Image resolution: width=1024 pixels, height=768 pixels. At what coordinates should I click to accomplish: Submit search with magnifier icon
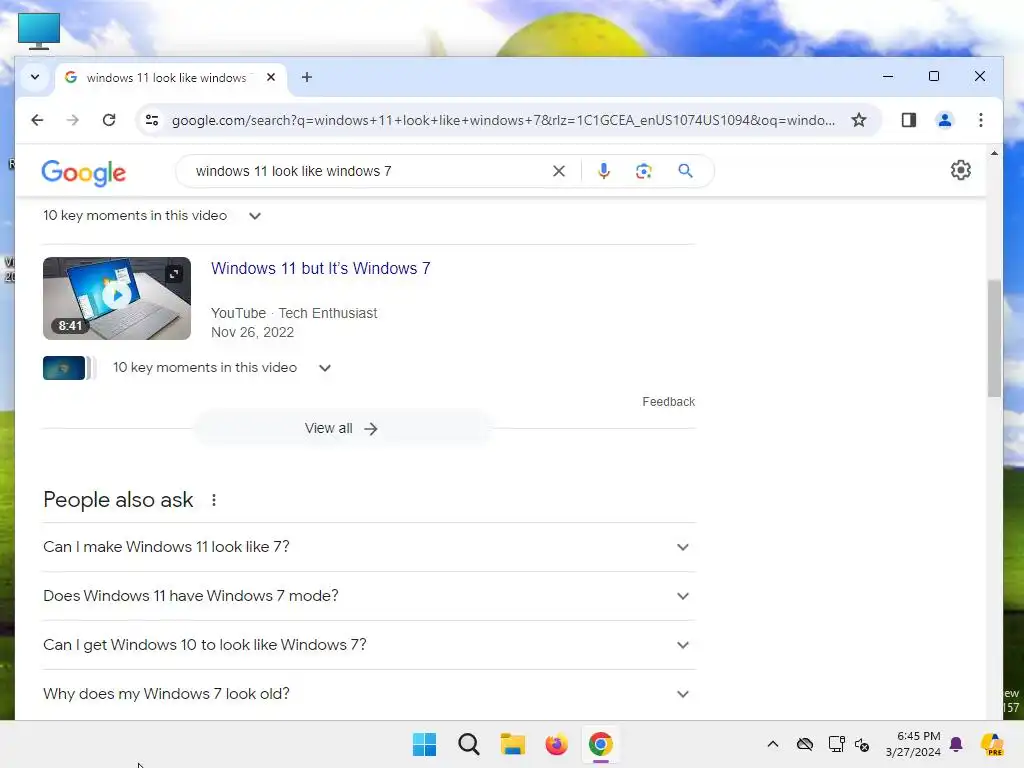685,171
